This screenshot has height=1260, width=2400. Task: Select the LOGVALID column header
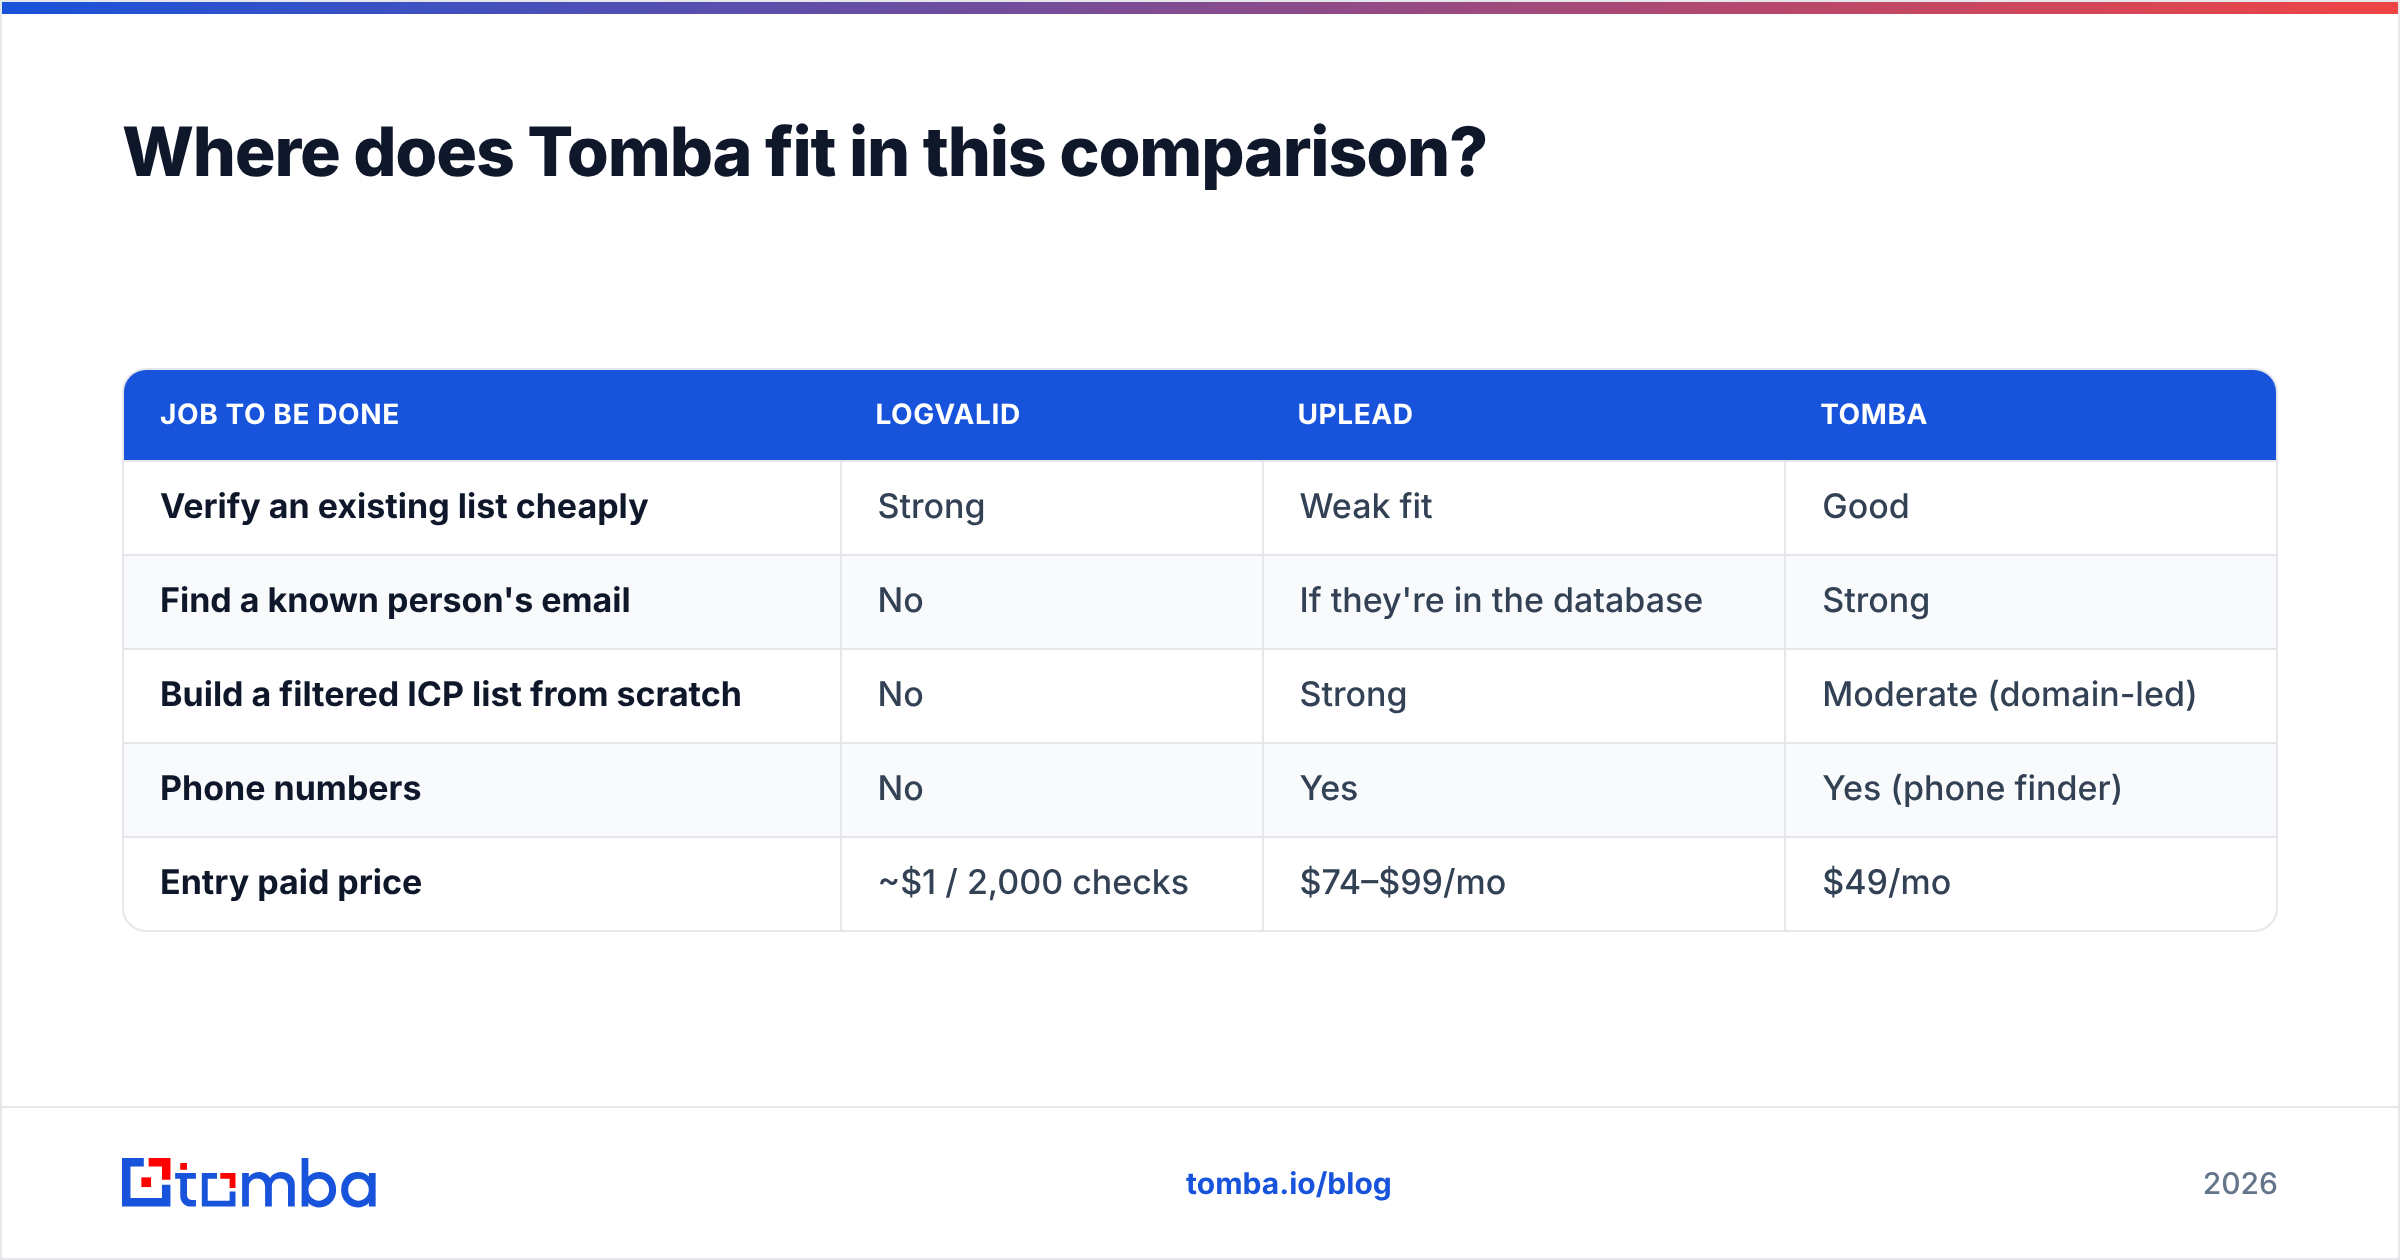pos(948,414)
